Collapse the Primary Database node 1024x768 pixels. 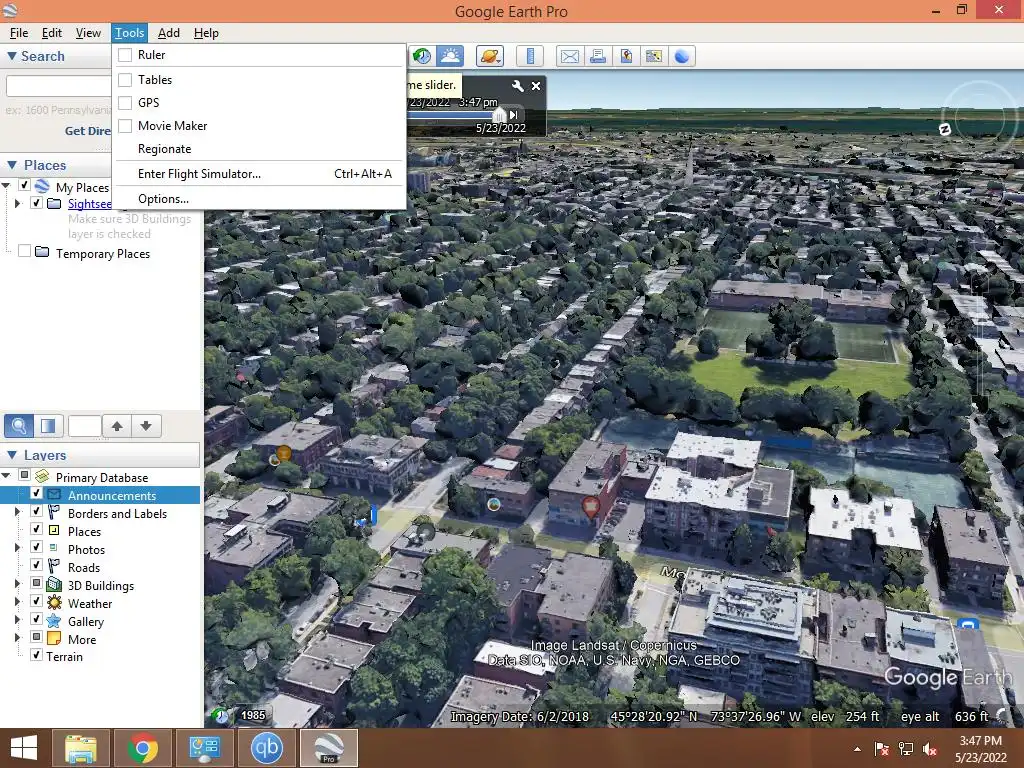6,475
